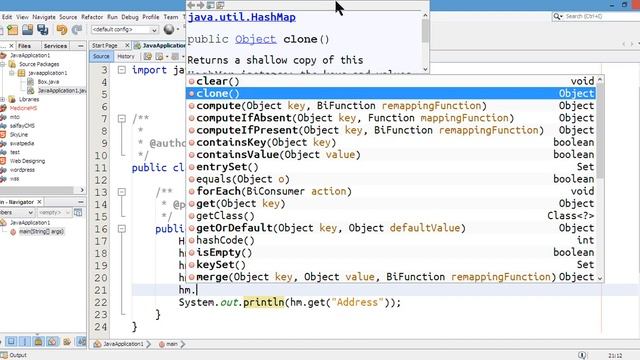The width and height of the screenshot is (640, 360).
Task: Open the Debug menu
Action: pos(130,17)
